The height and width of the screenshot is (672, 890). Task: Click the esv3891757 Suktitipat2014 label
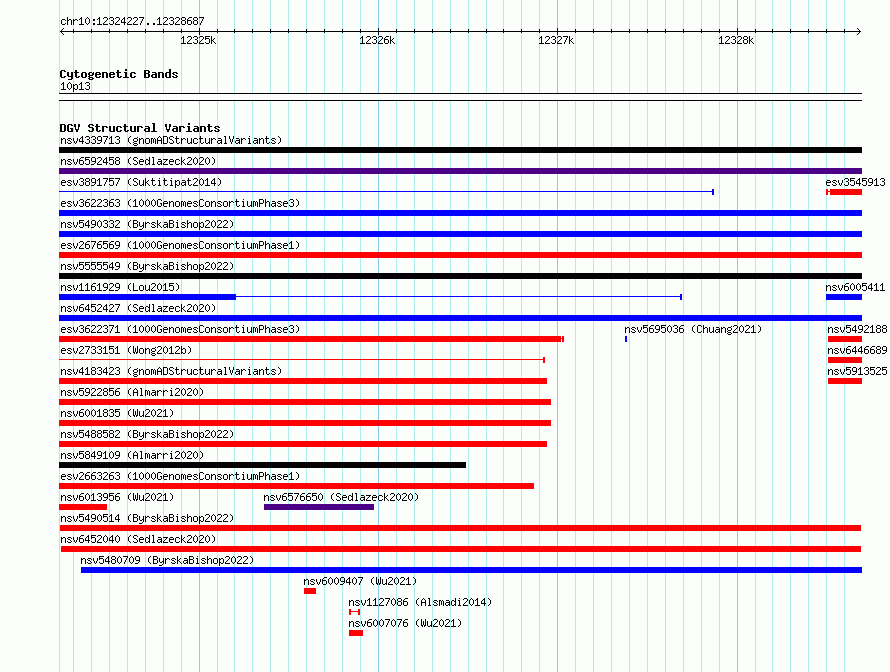click(x=141, y=182)
